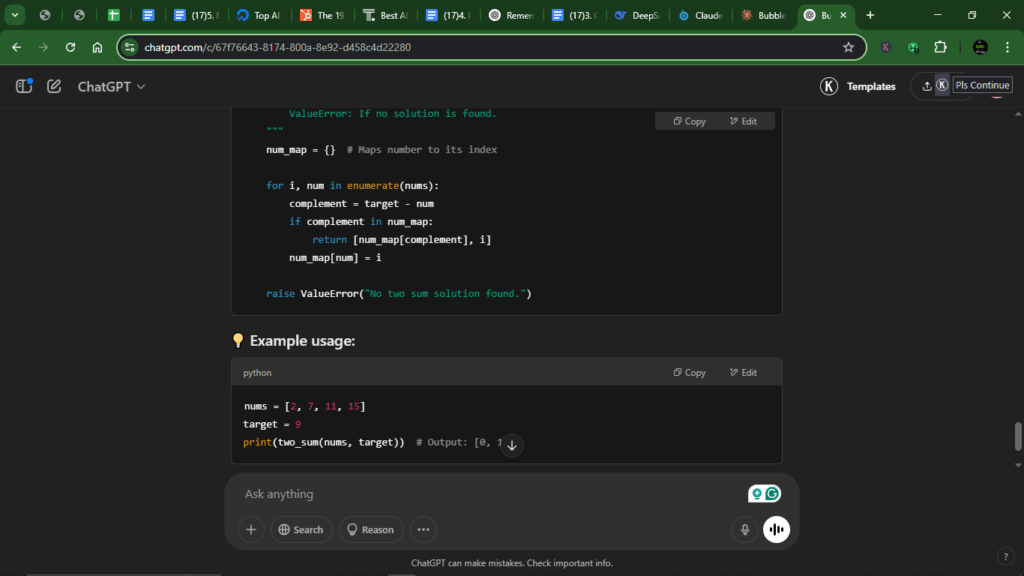Open the Templates menu
Screen dimensions: 1024x576
[871, 86]
